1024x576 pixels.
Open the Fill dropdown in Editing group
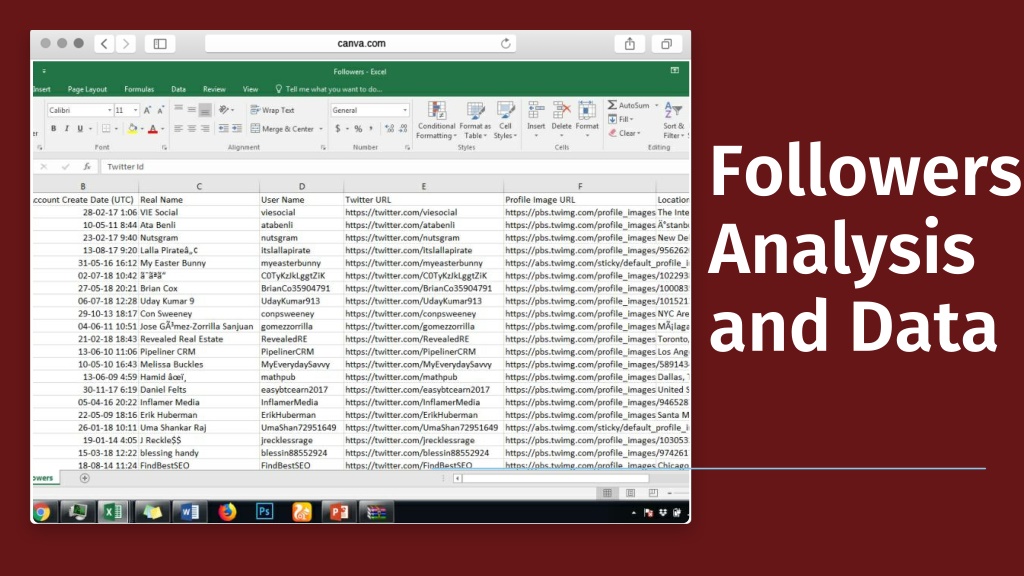coord(621,119)
